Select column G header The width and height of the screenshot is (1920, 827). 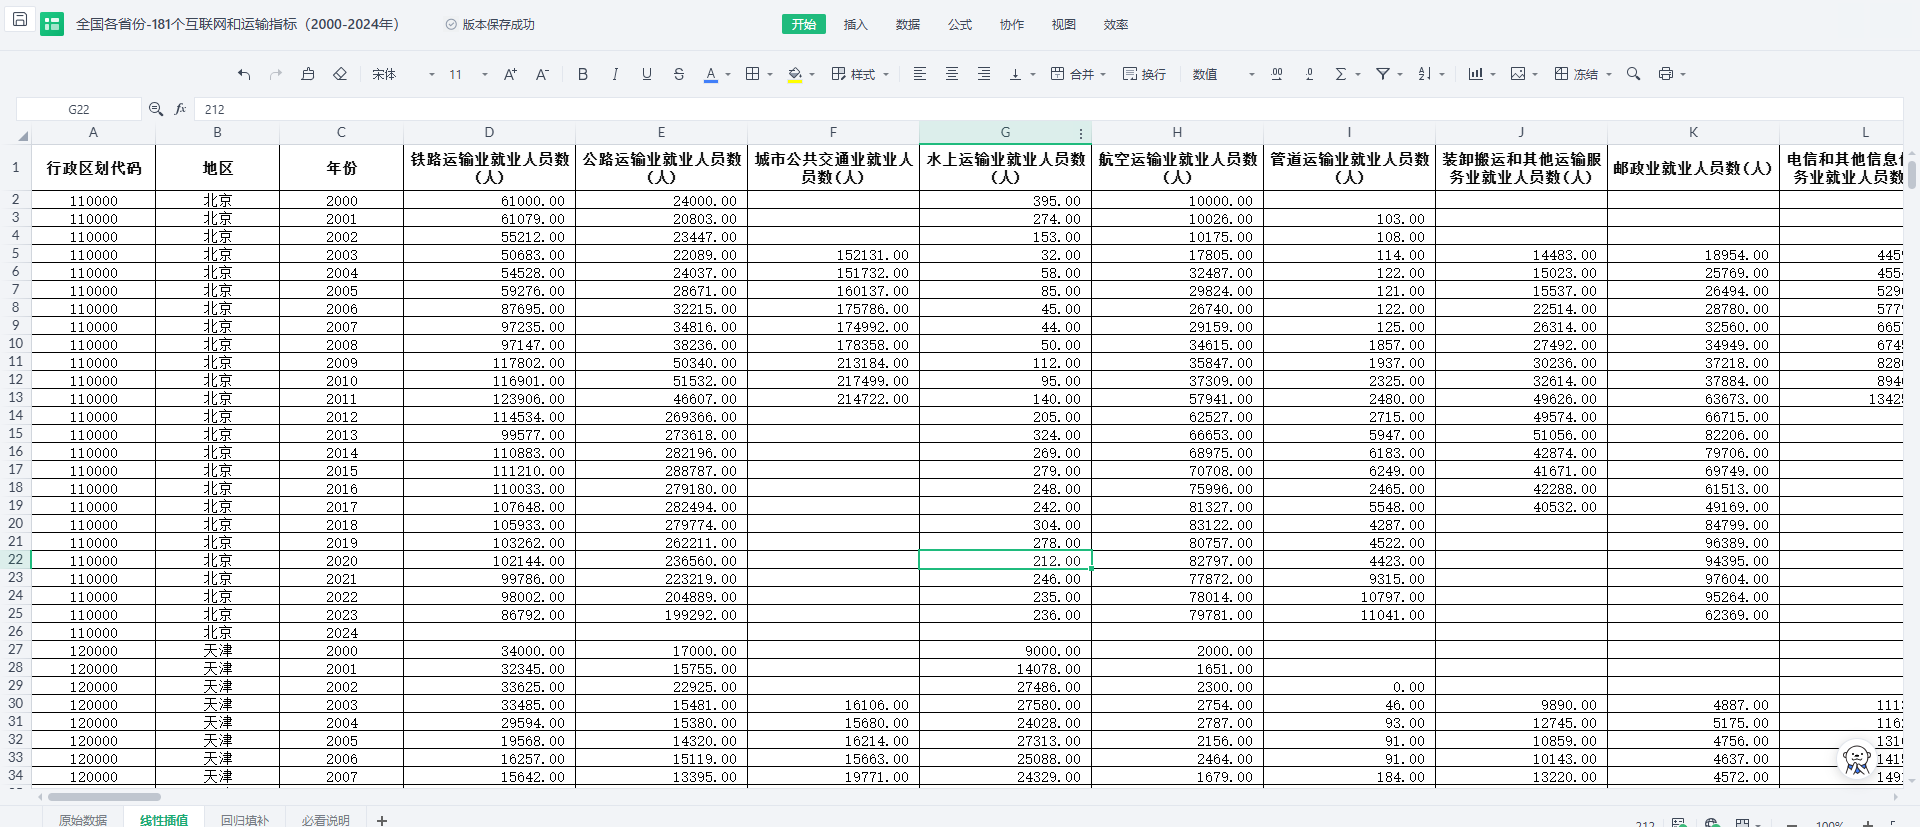pyautogui.click(x=1005, y=132)
